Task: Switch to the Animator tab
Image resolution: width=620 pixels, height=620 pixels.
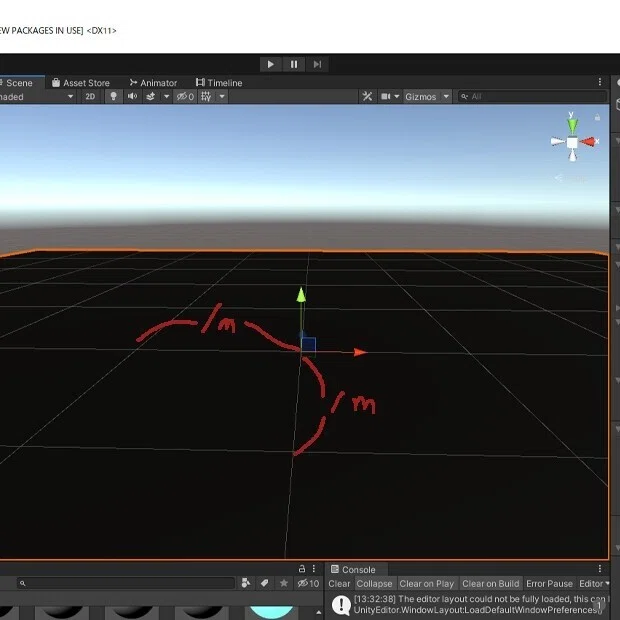Action: pos(153,83)
